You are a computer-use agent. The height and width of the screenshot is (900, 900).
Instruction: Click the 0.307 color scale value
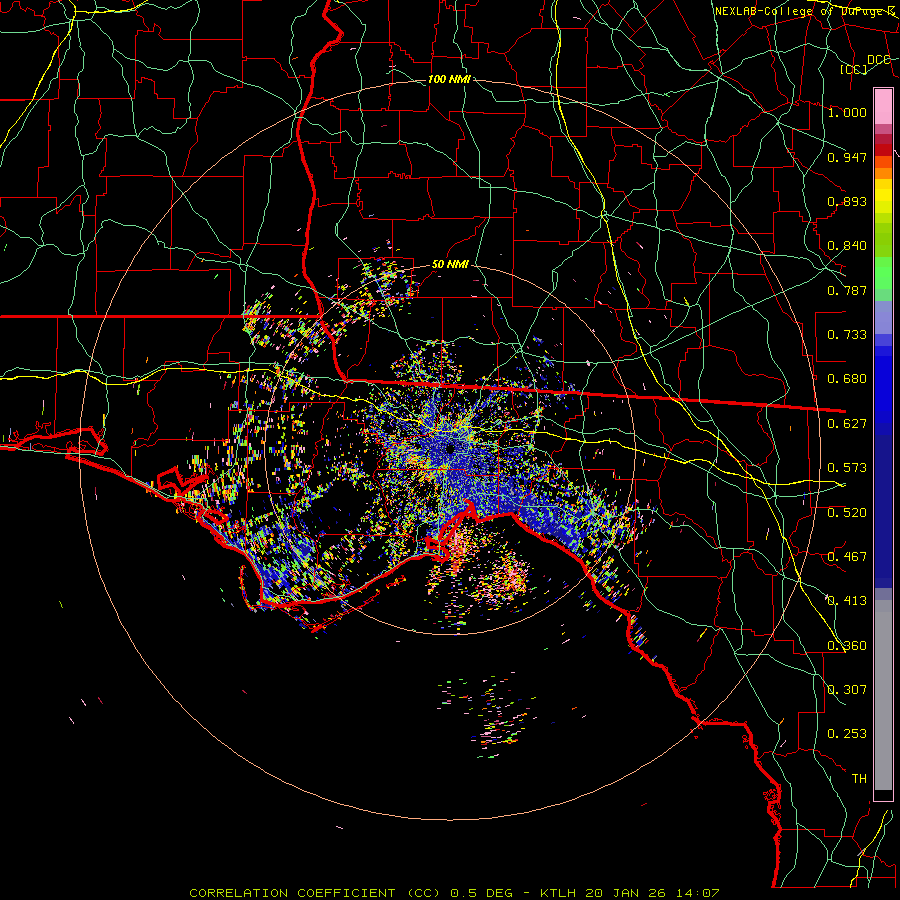coord(847,690)
